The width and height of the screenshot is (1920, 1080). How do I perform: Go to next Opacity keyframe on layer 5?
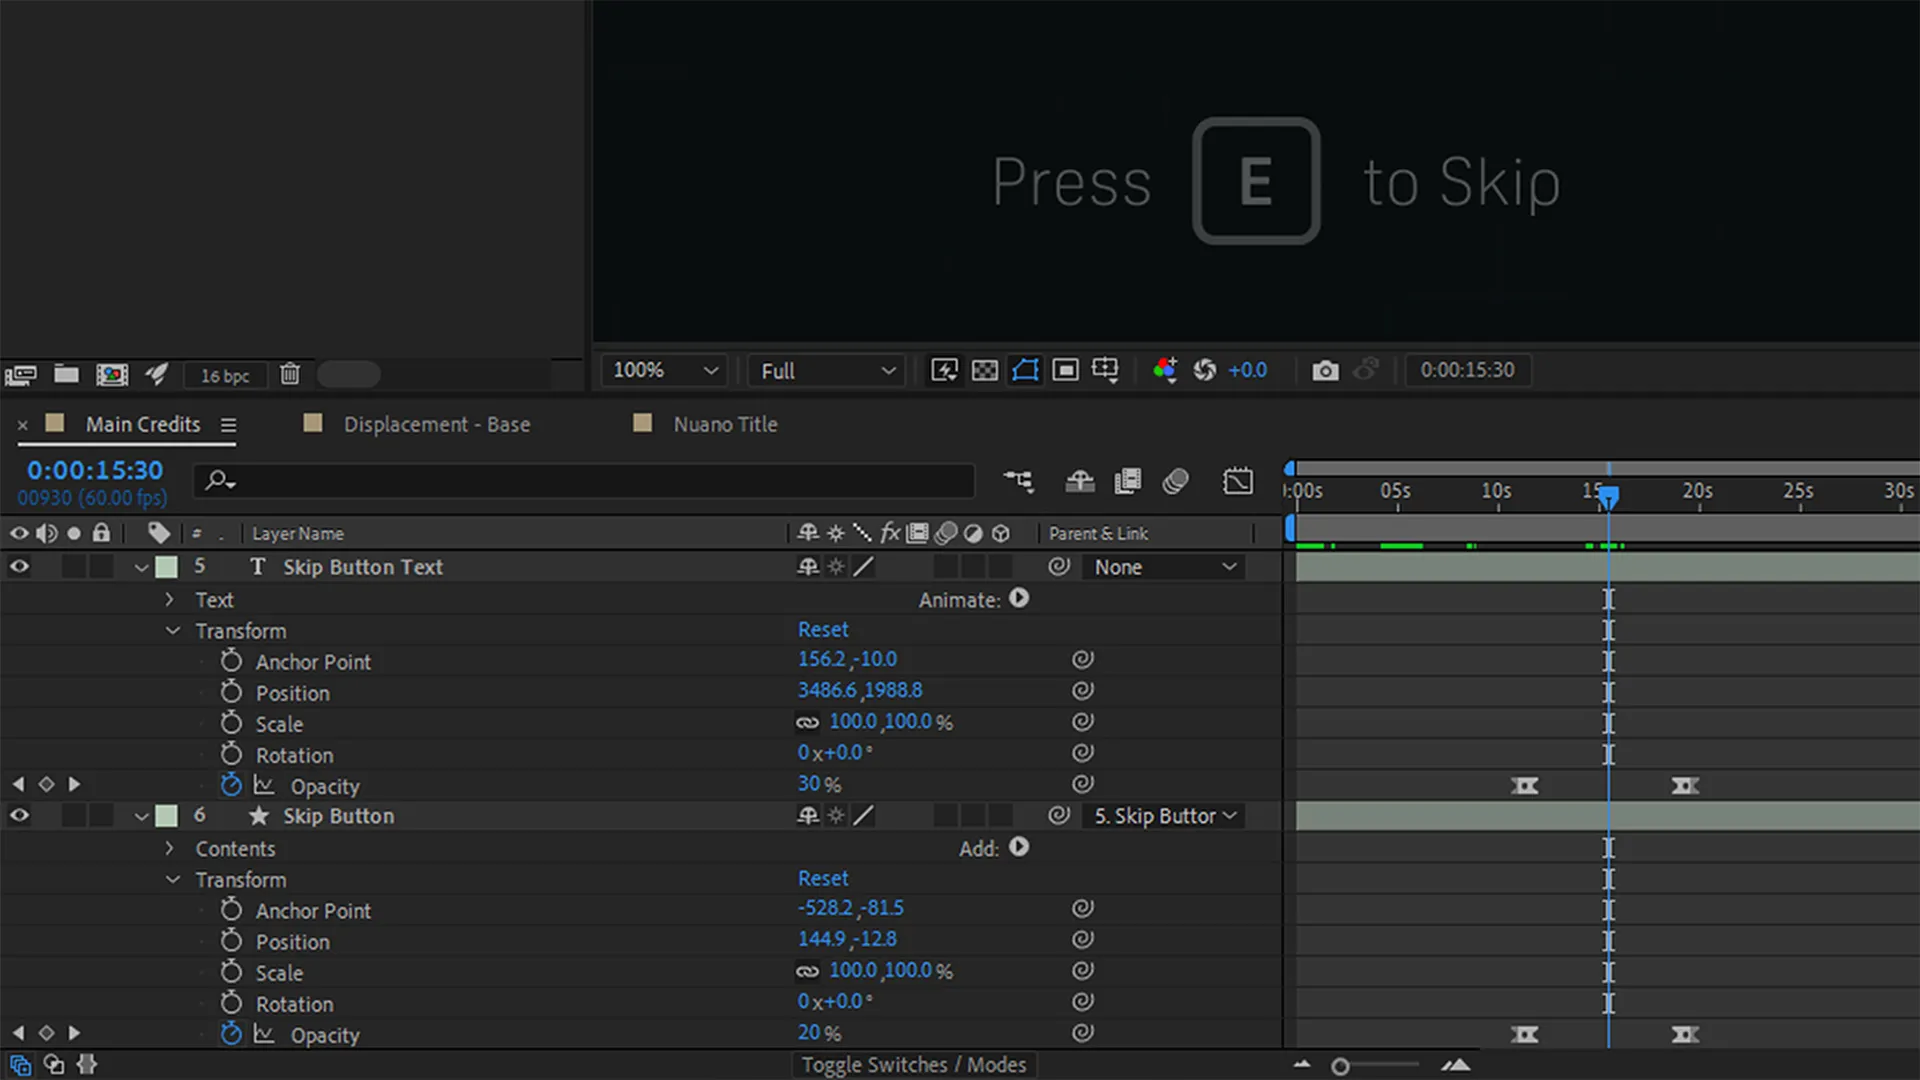pyautogui.click(x=74, y=785)
